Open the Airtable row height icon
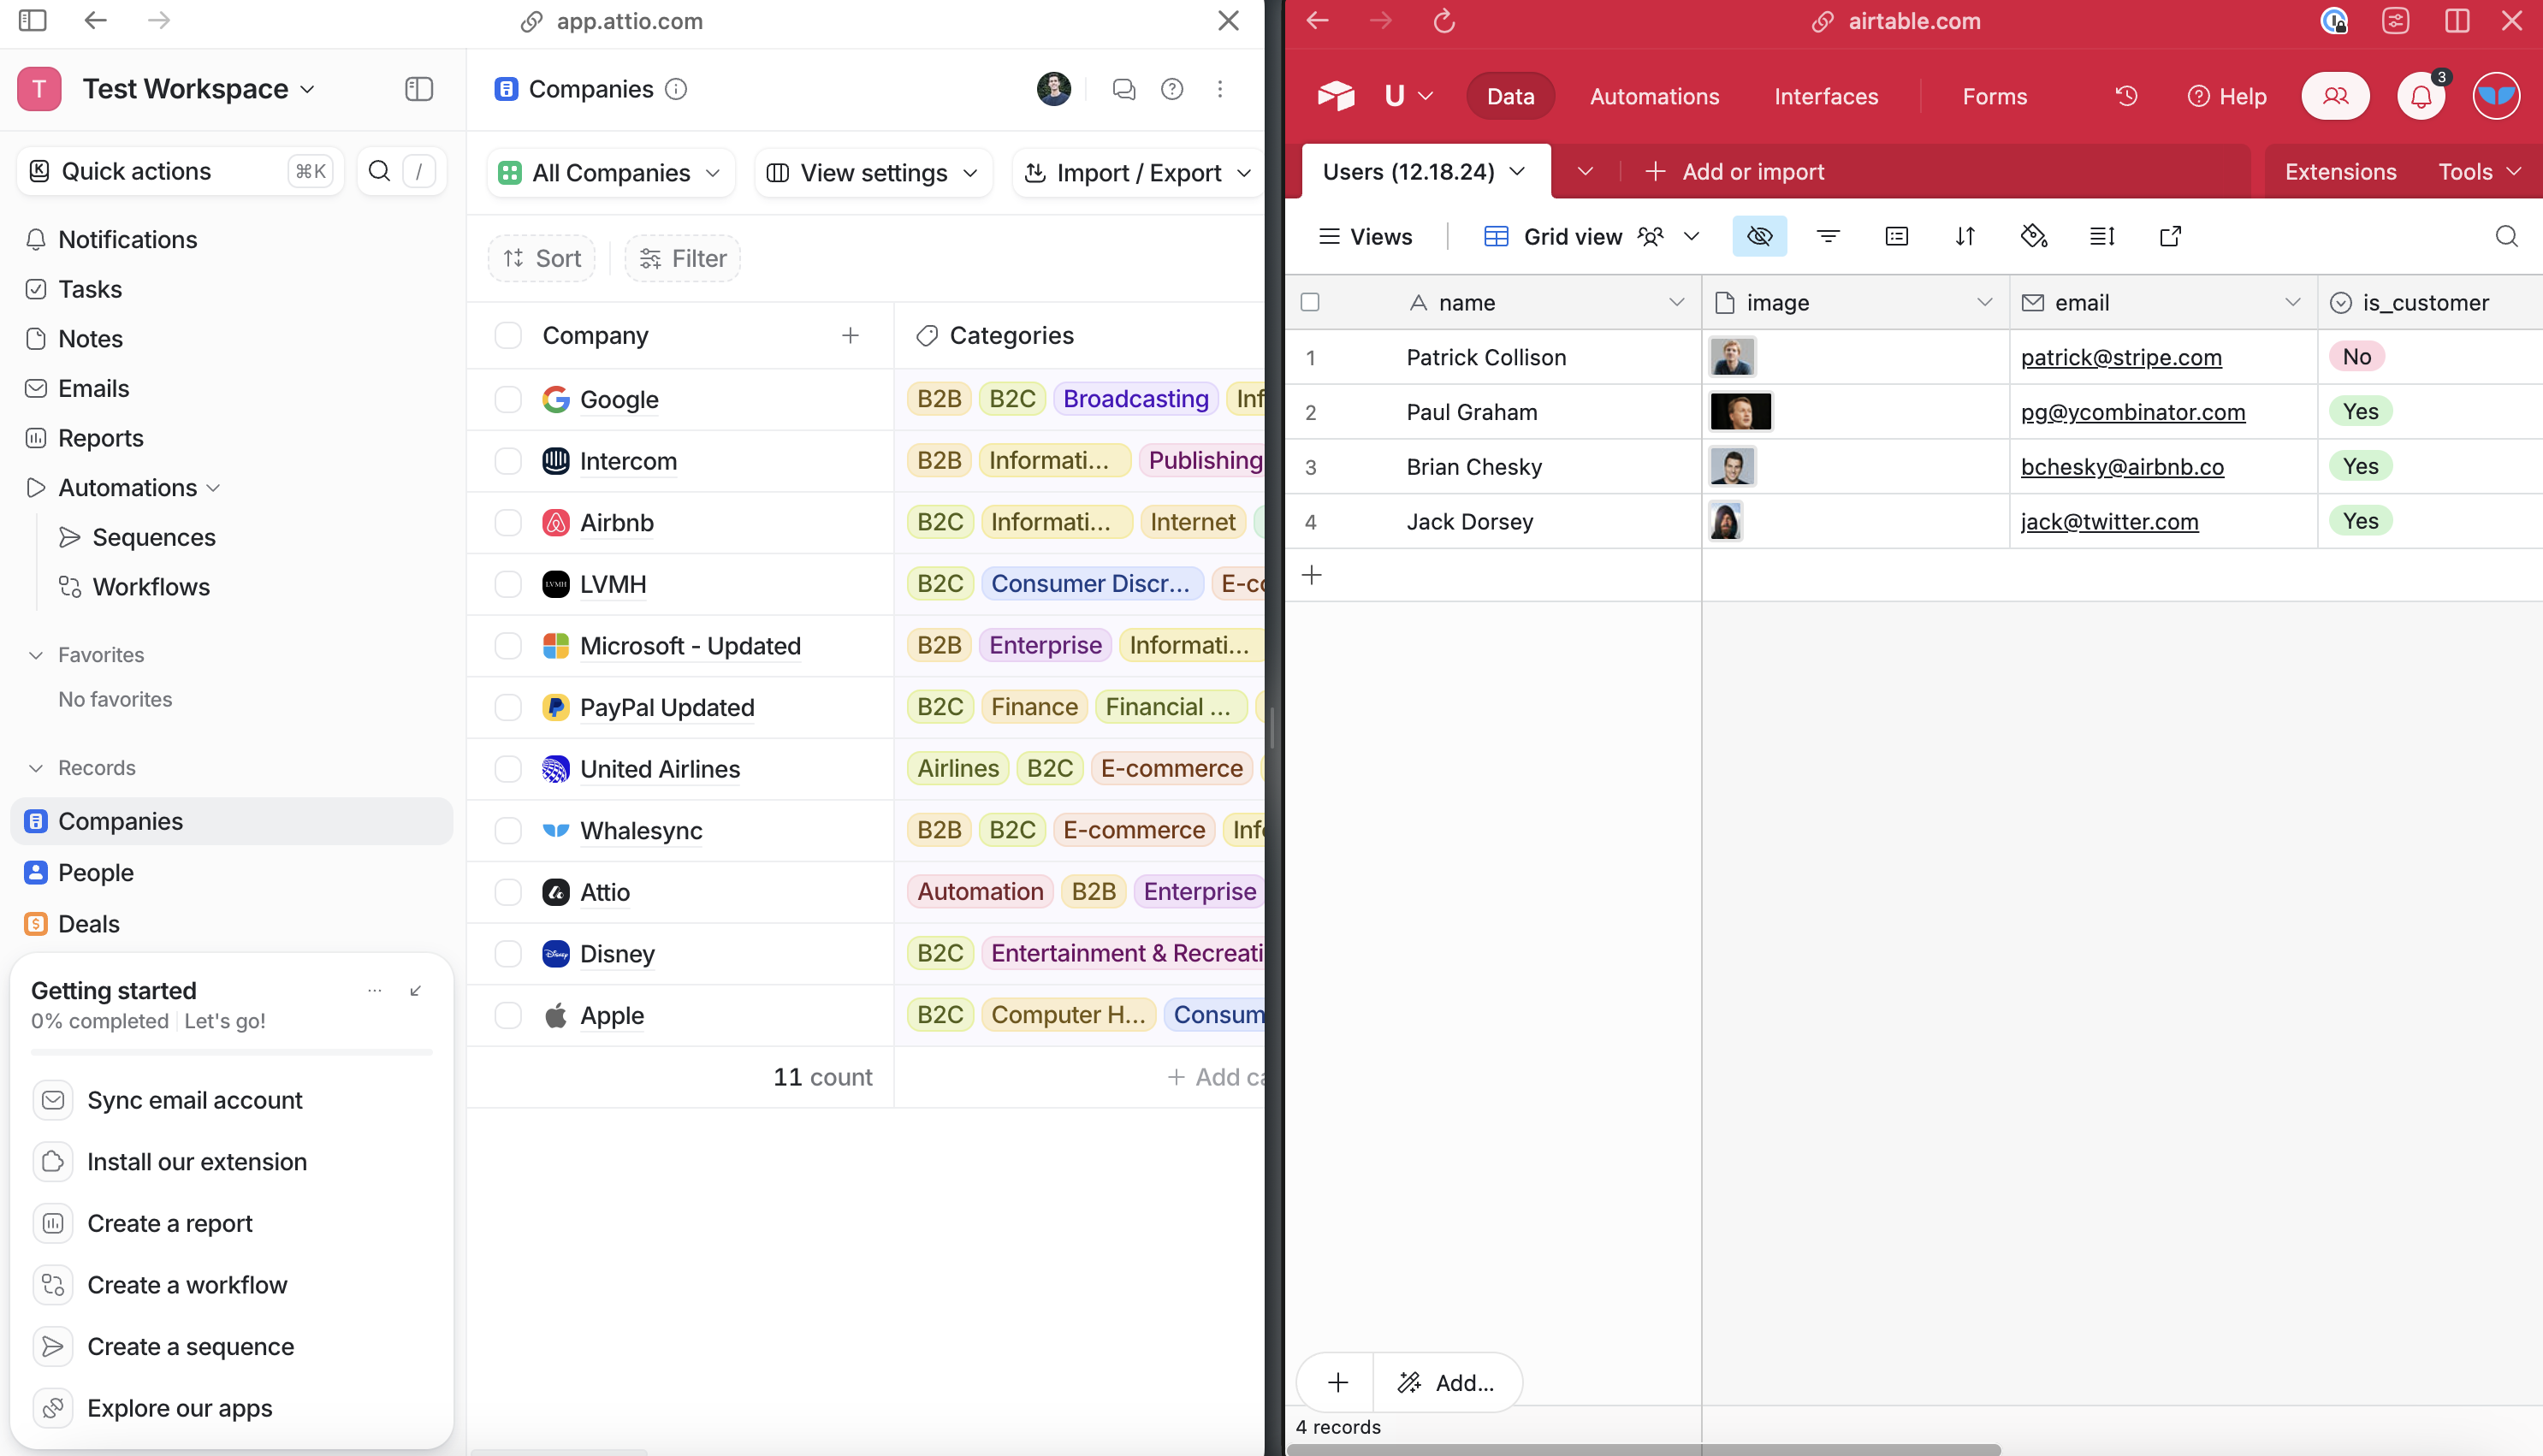2543x1456 pixels. pyautogui.click(x=2102, y=236)
